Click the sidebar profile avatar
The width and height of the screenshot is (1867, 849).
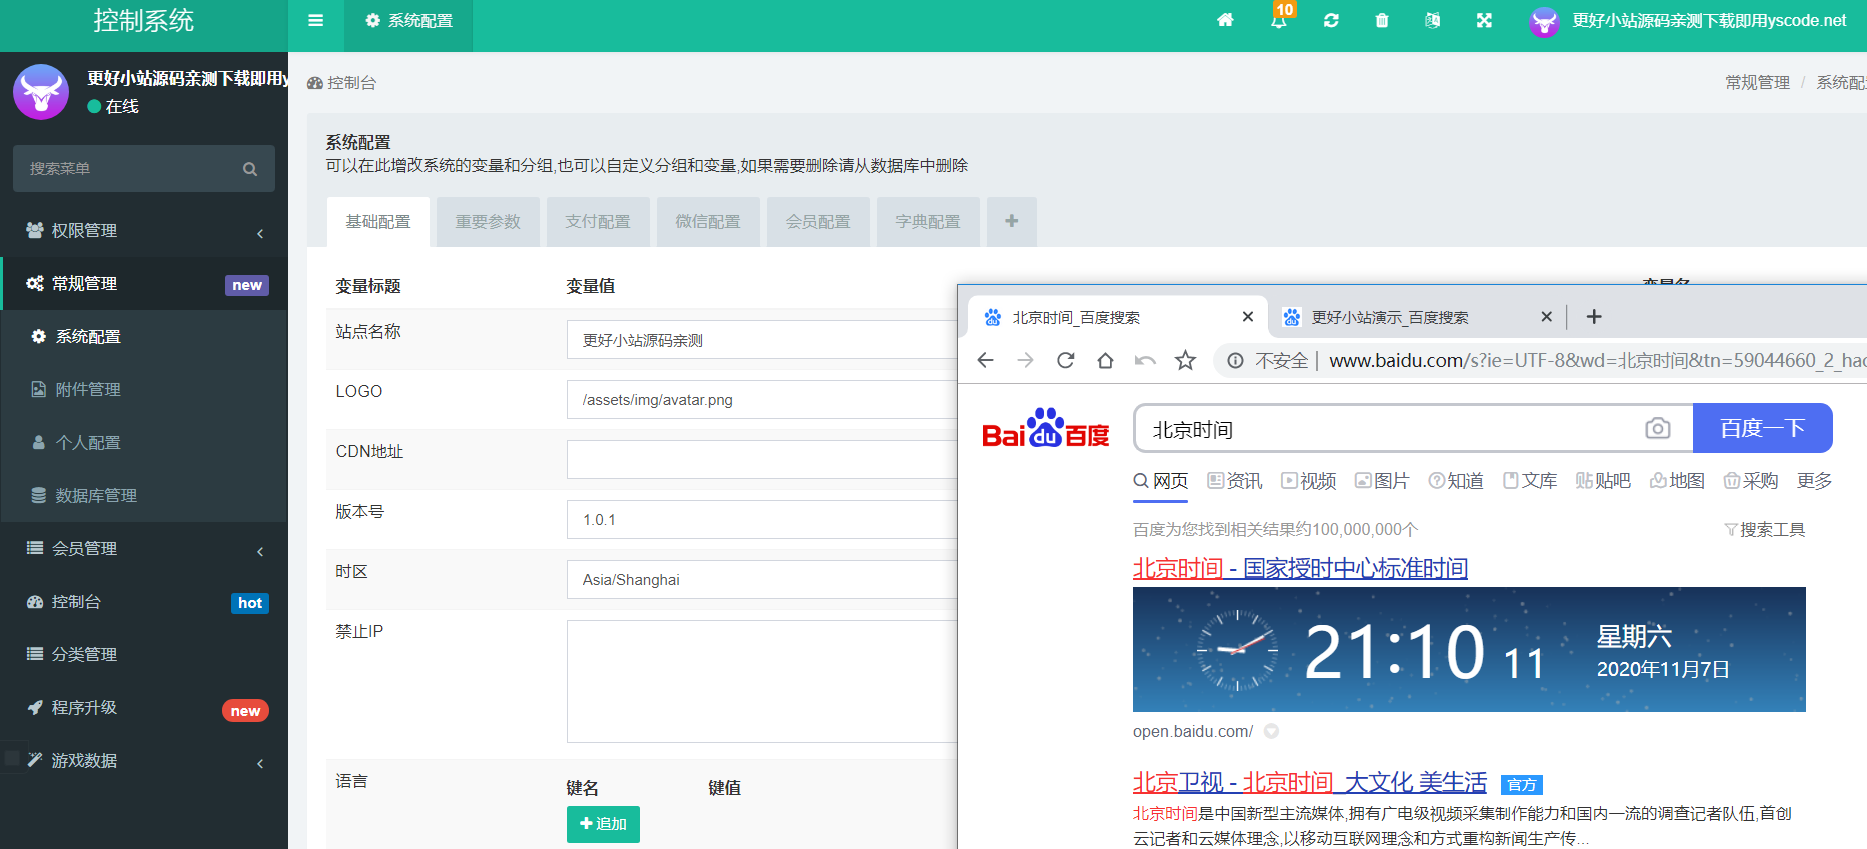tap(41, 92)
